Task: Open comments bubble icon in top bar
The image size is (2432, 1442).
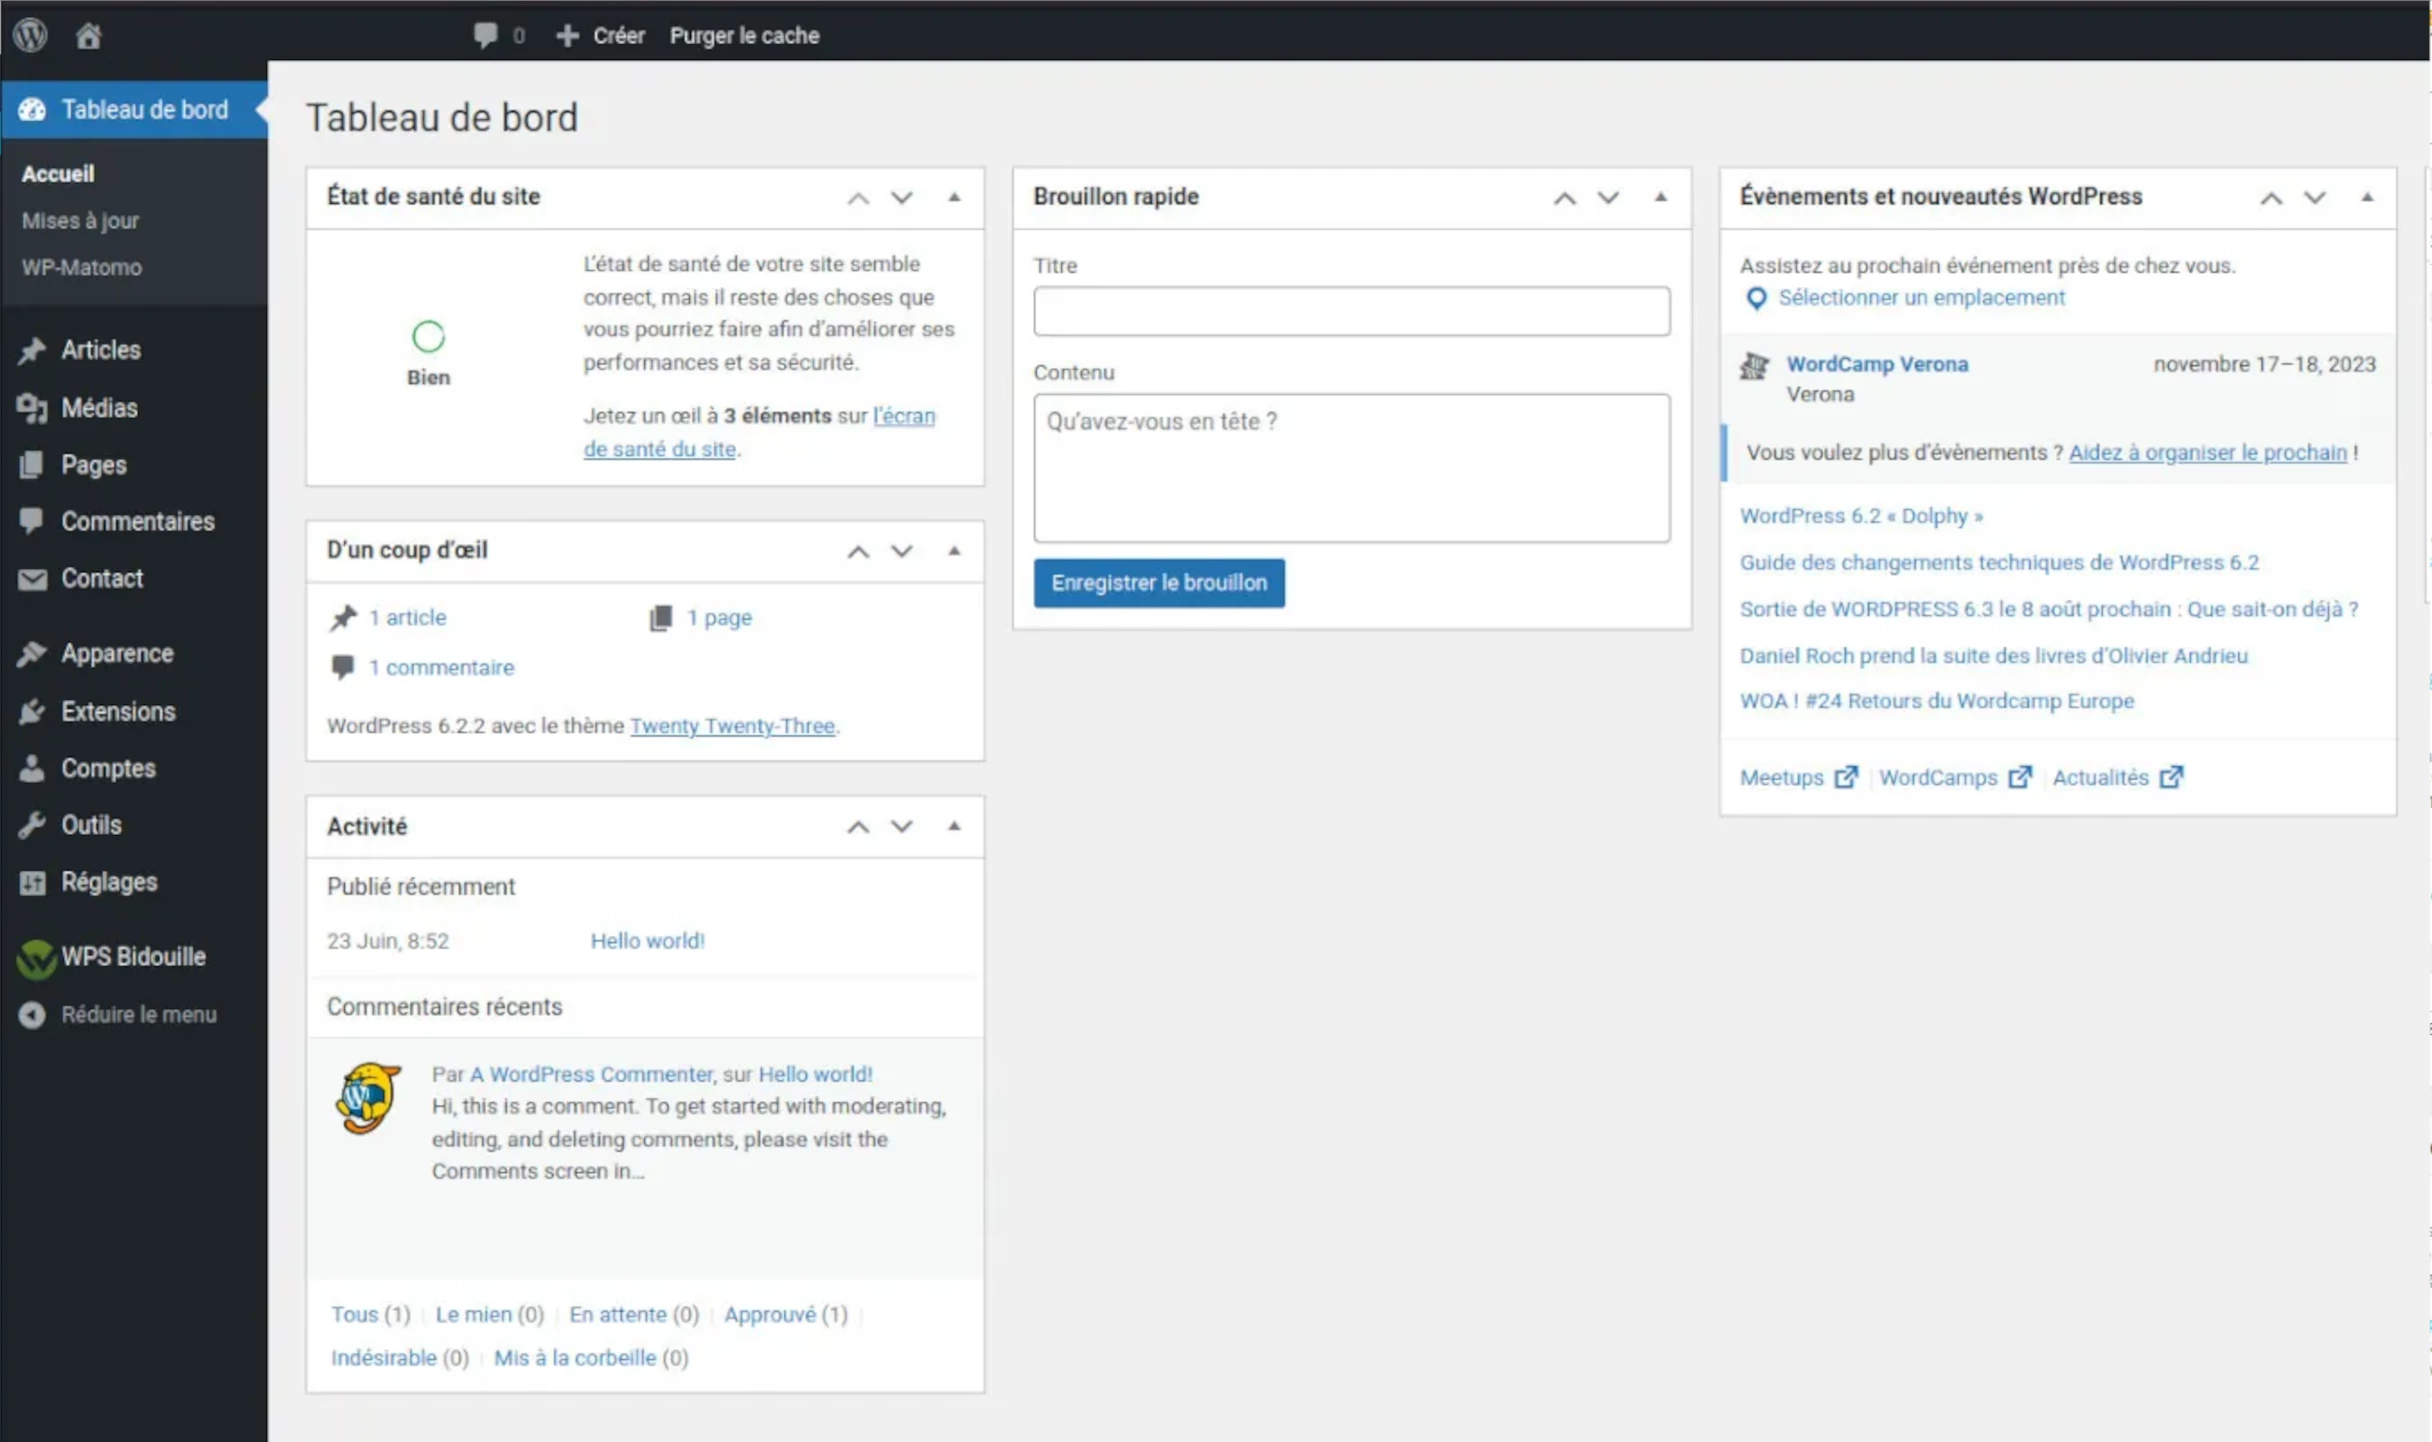Action: [486, 35]
